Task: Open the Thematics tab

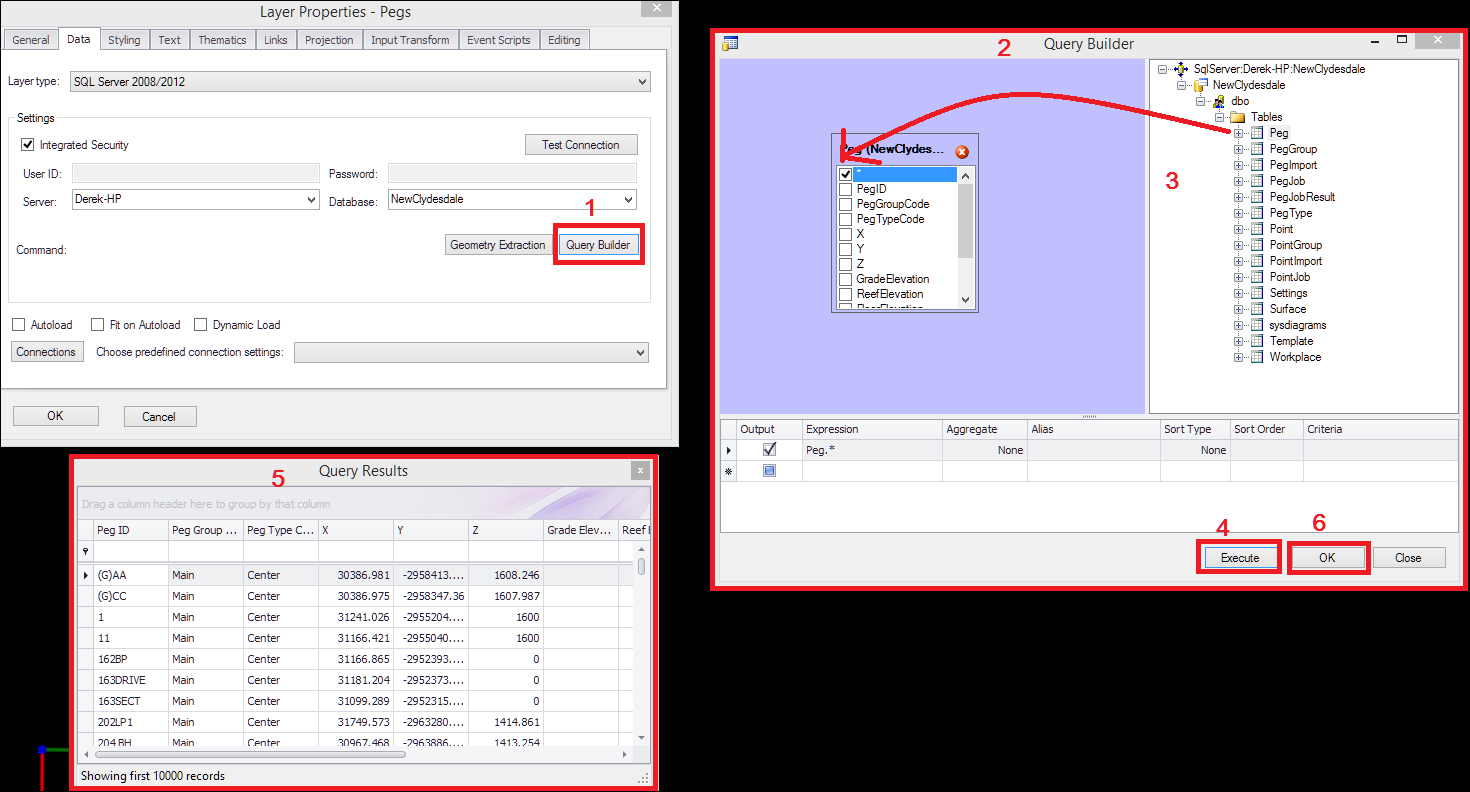Action: pyautogui.click(x=222, y=40)
